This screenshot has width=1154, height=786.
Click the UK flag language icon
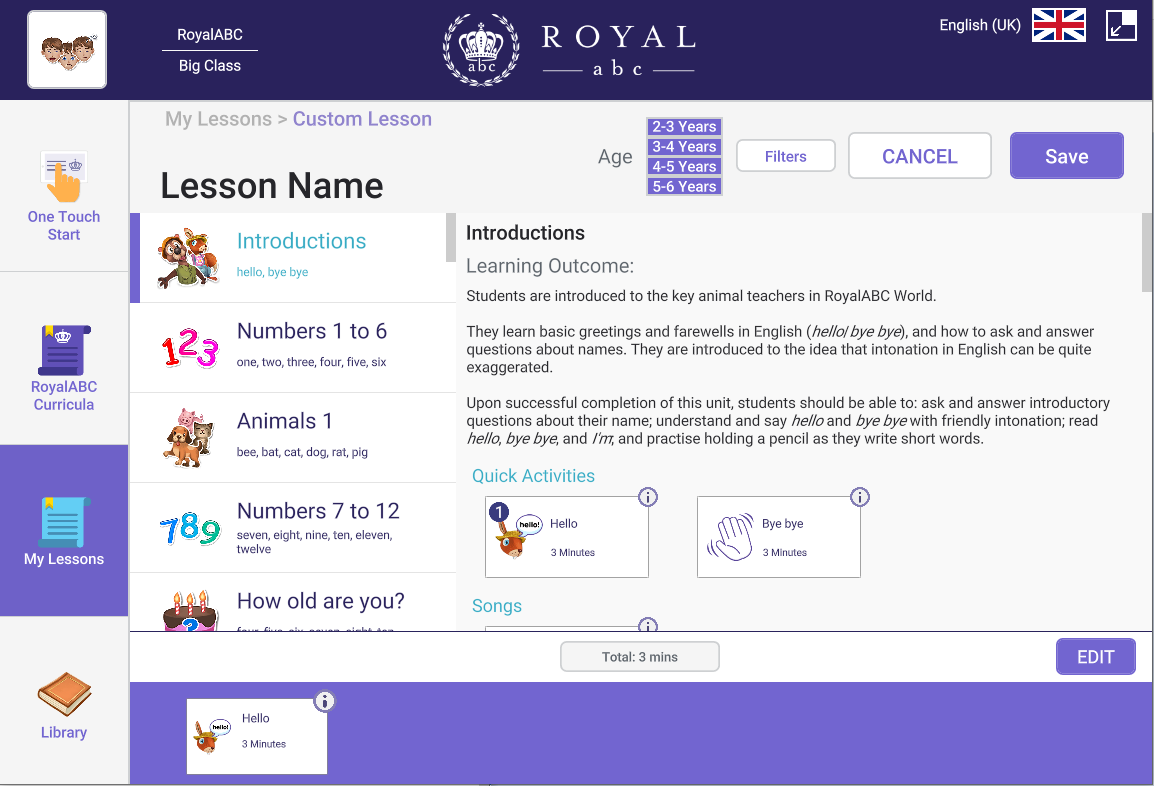point(1058,25)
